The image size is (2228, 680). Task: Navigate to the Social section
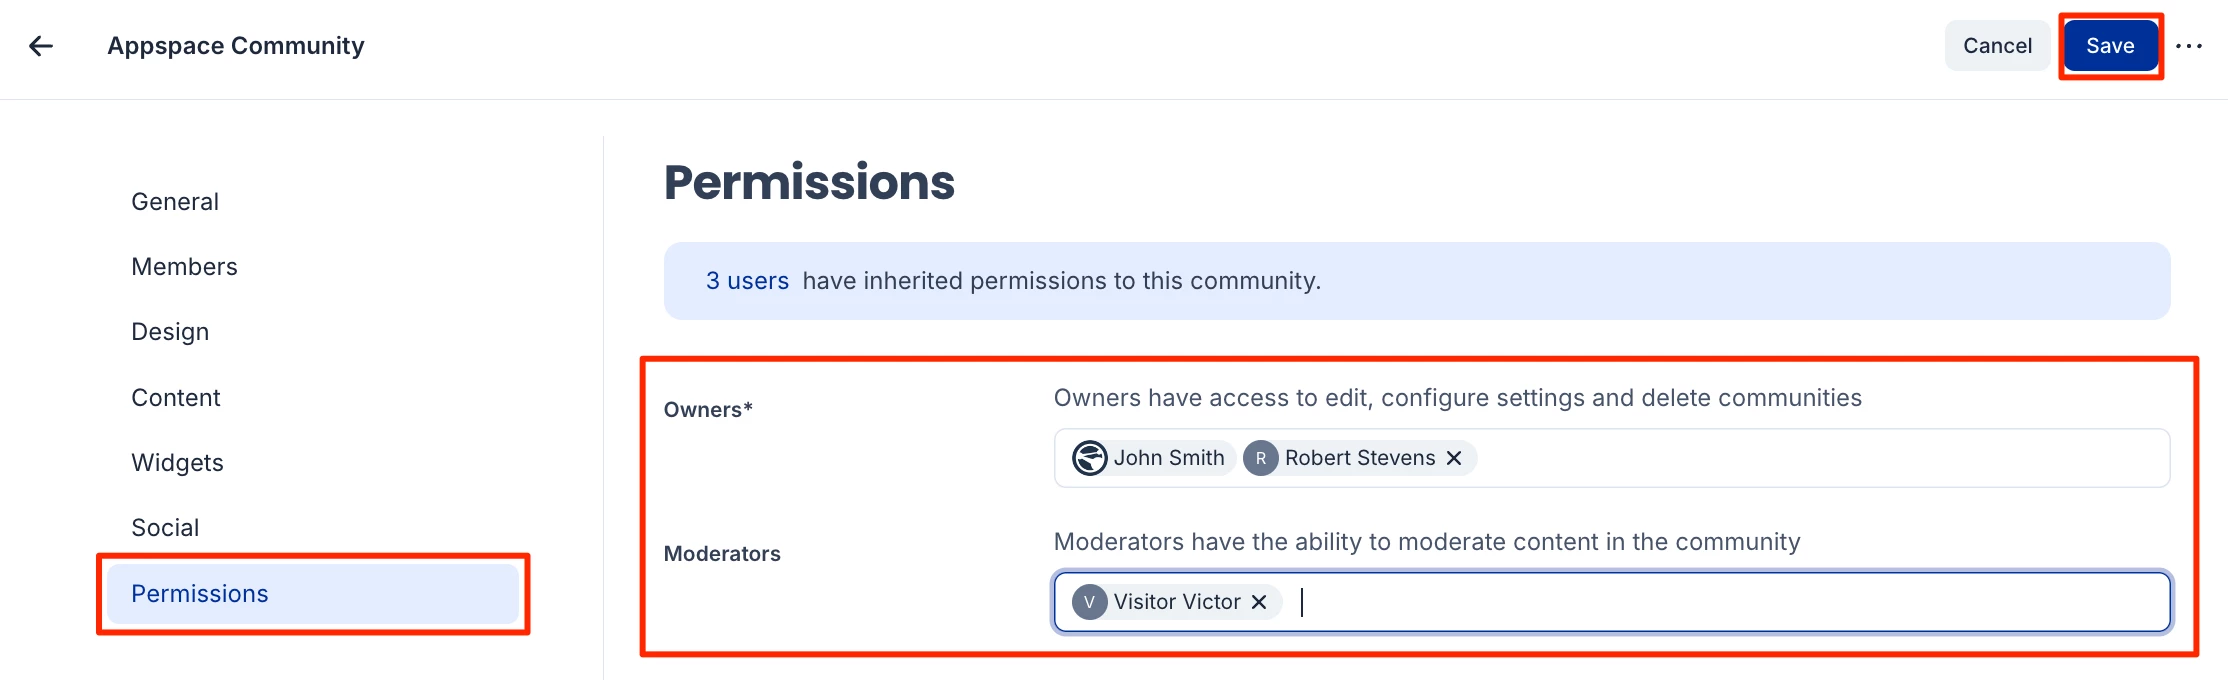click(165, 528)
